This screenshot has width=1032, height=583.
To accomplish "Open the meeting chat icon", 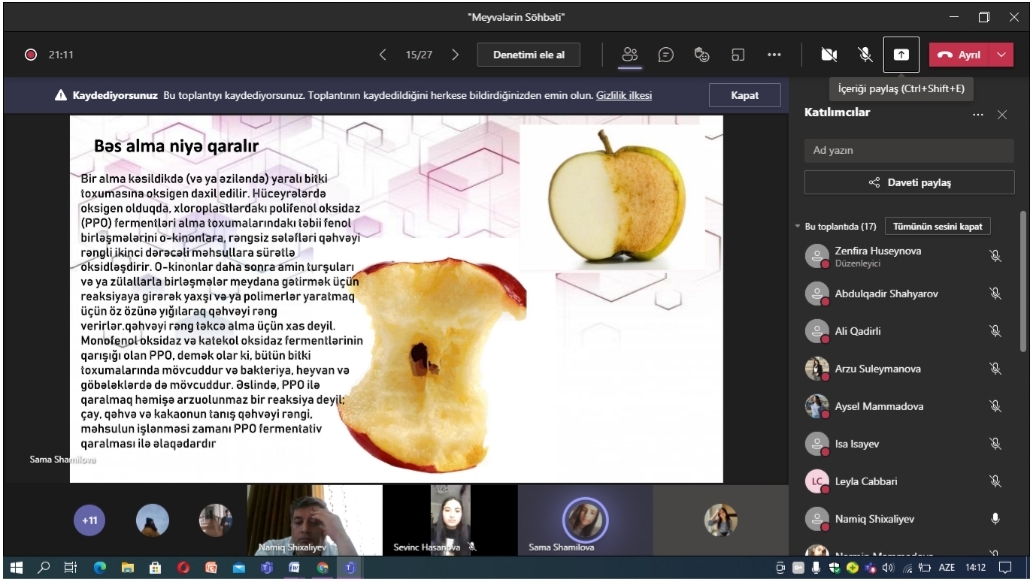I will [x=665, y=55].
